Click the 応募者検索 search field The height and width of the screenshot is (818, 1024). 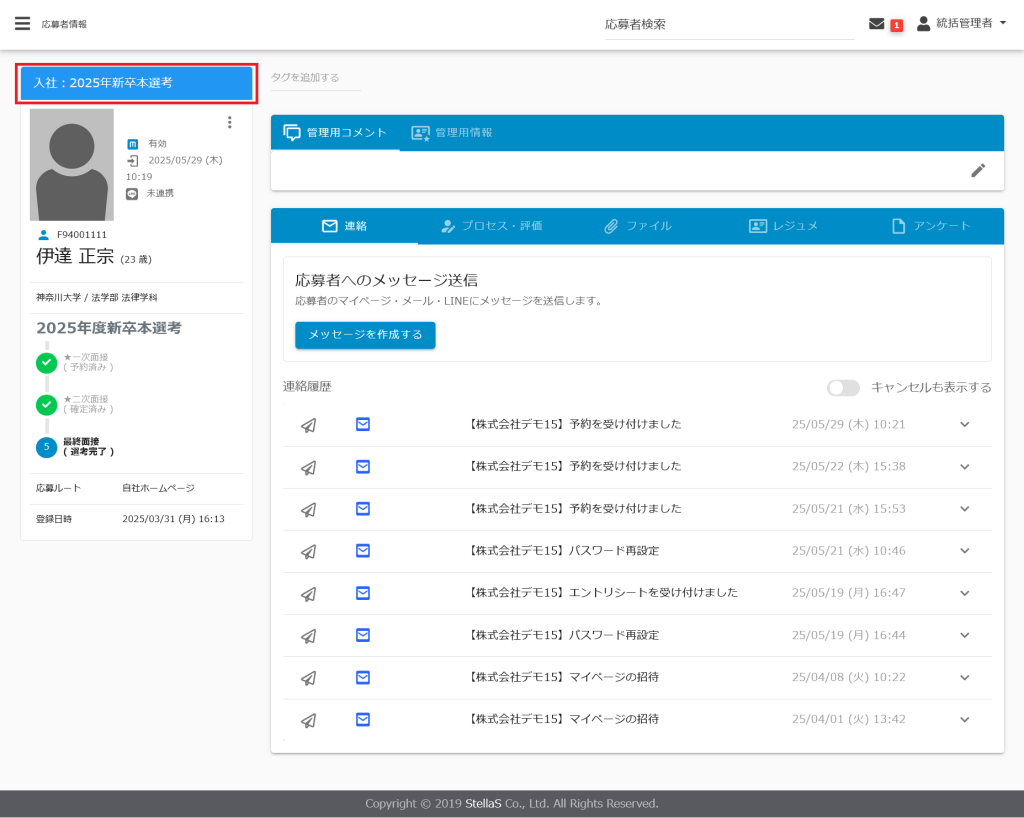(x=728, y=25)
